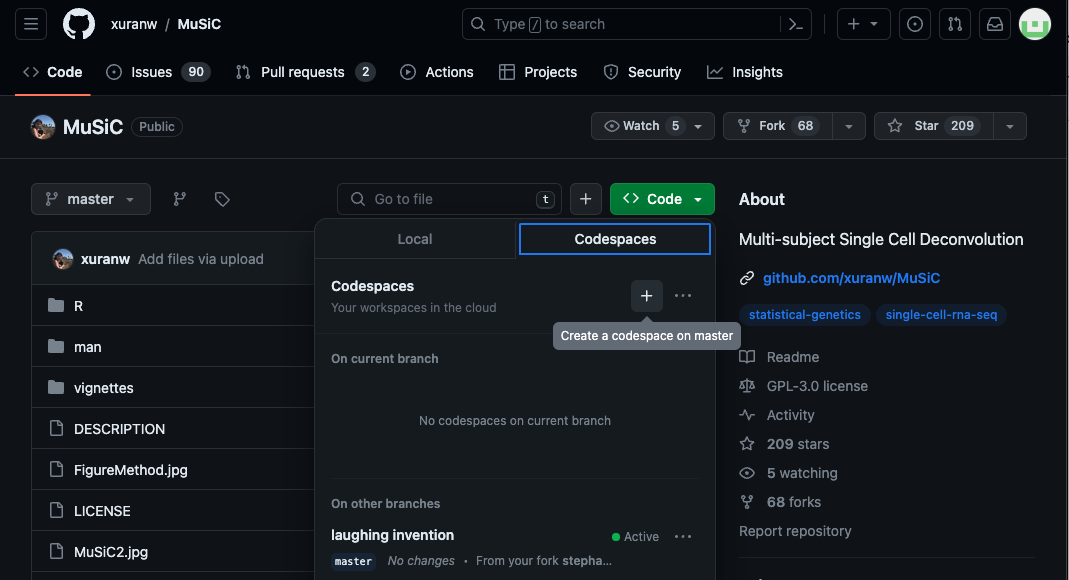1069x580 pixels.
Task: View 5 watching link
Action: [x=802, y=473]
